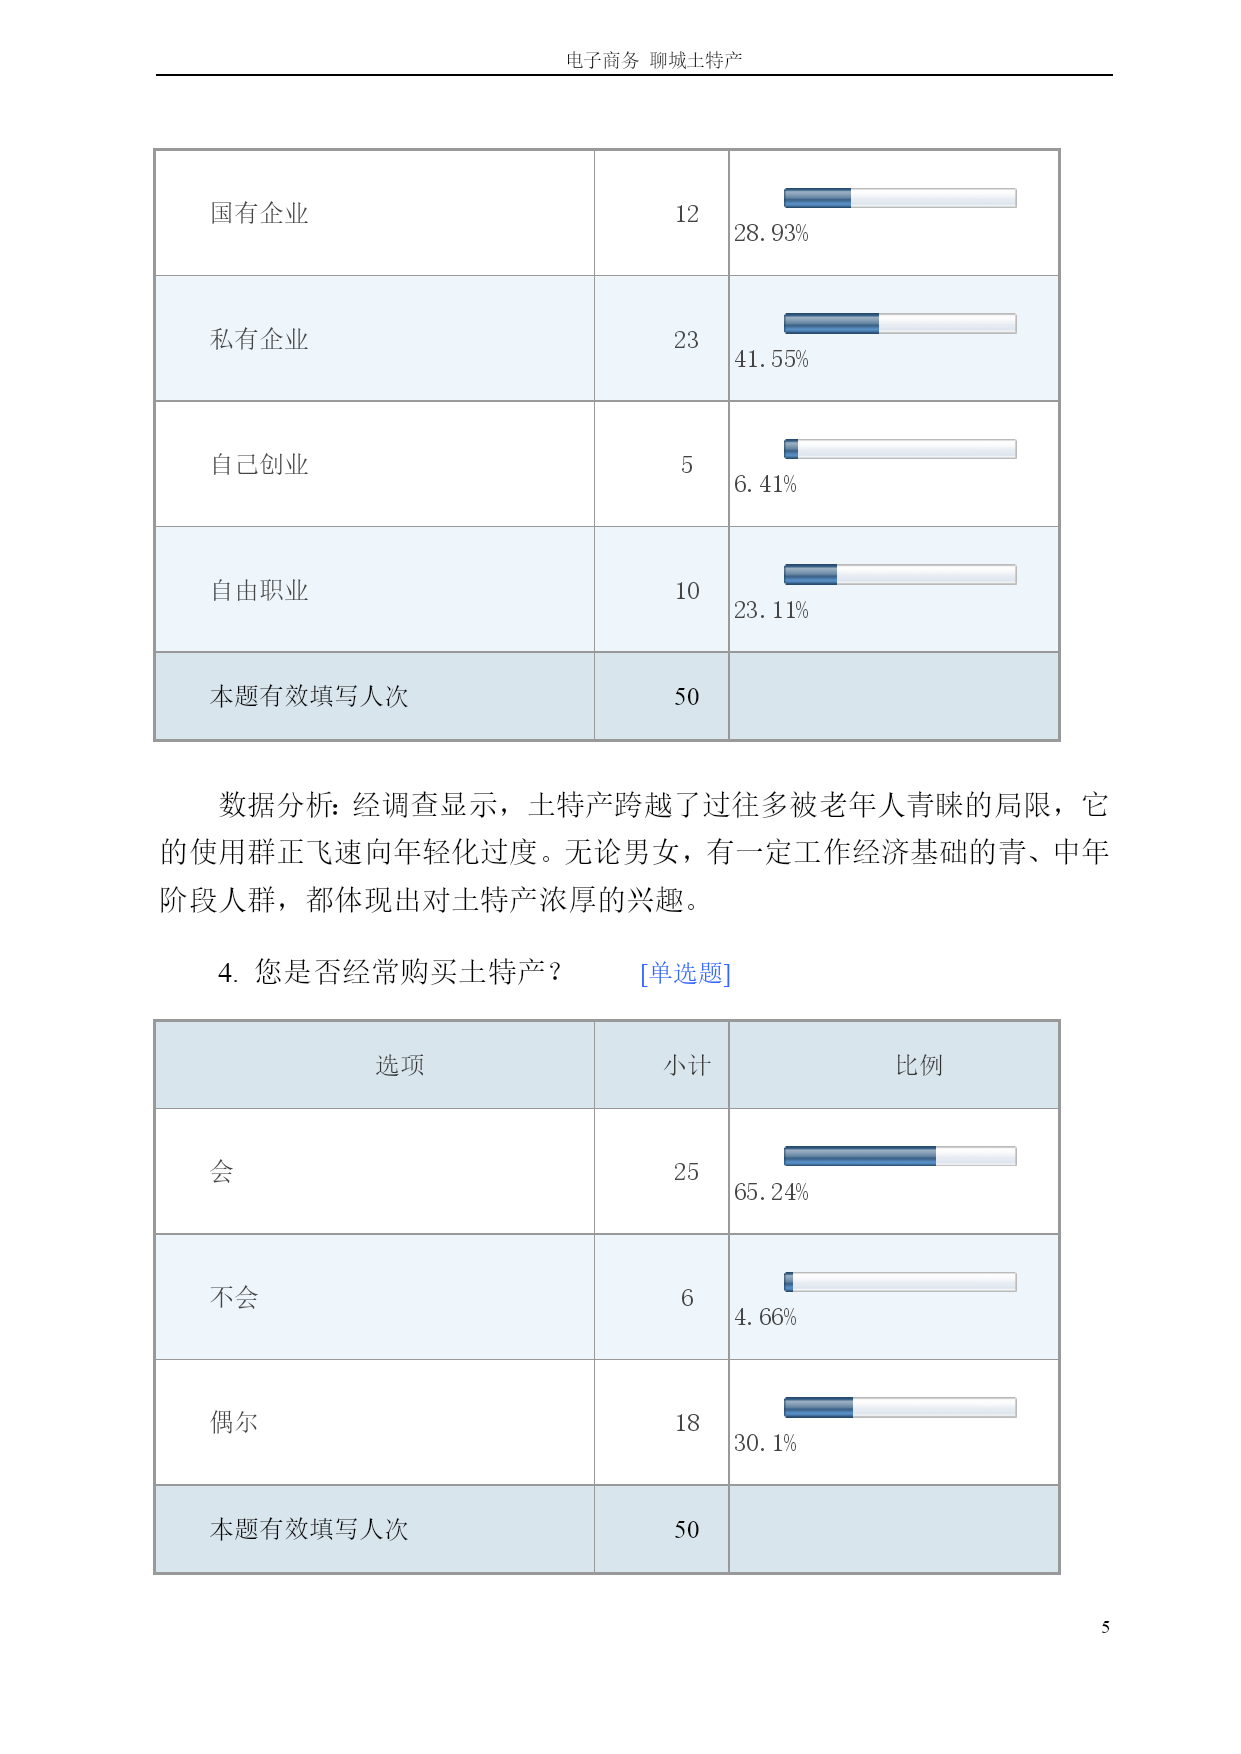This screenshot has width=1241, height=1754.
Task: Select the 自由职业 row label
Action: (259, 590)
